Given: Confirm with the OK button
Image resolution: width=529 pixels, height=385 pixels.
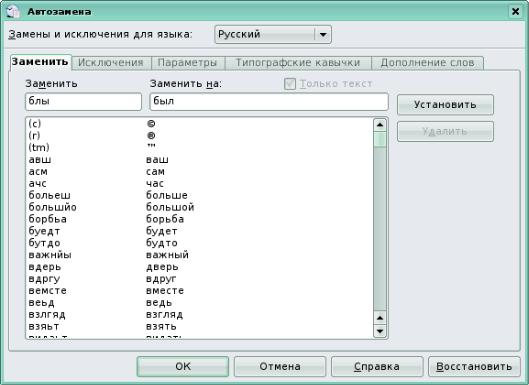Looking at the screenshot, I should click(183, 366).
